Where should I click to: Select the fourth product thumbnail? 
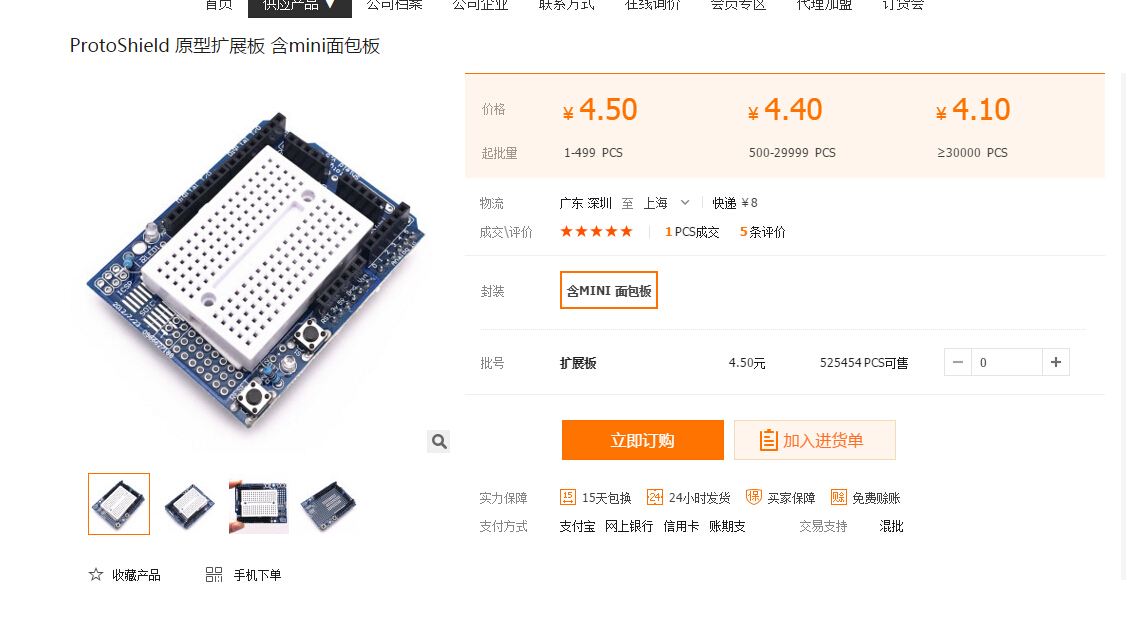327,504
